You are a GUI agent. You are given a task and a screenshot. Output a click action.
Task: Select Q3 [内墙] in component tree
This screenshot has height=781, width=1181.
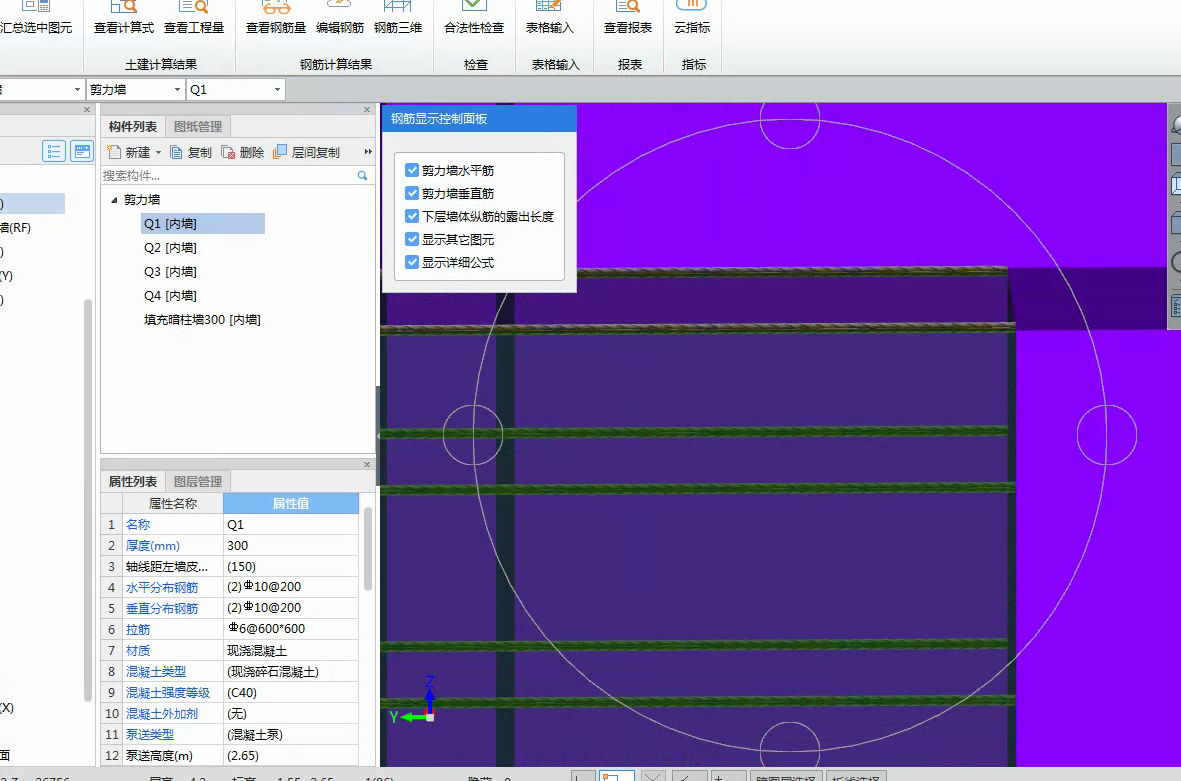point(170,272)
